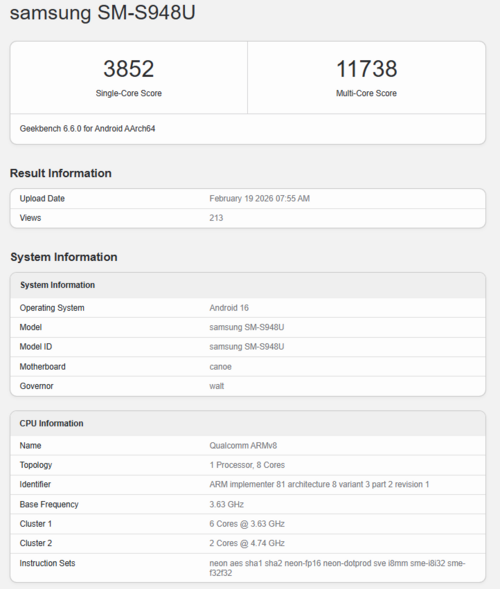Select the multi-core score 11738
Screen dimensions: 500x589
coord(366,69)
